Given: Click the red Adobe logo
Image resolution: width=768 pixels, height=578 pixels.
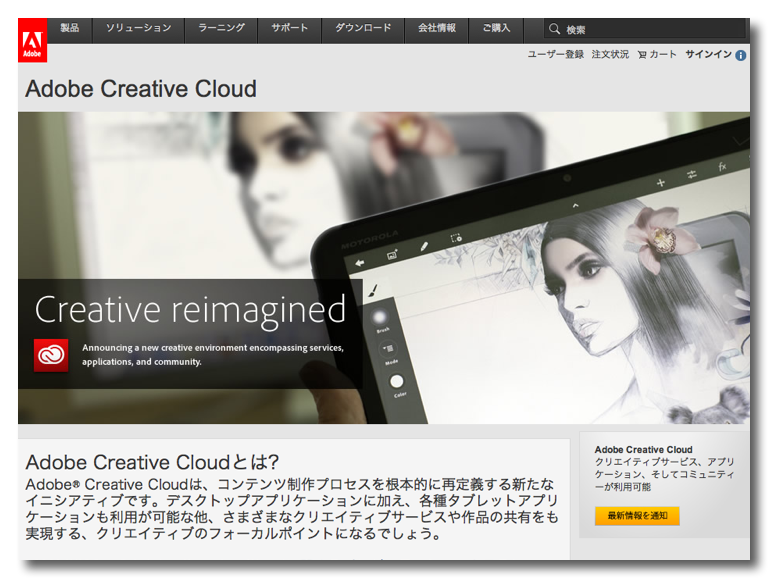Looking at the screenshot, I should [32, 40].
